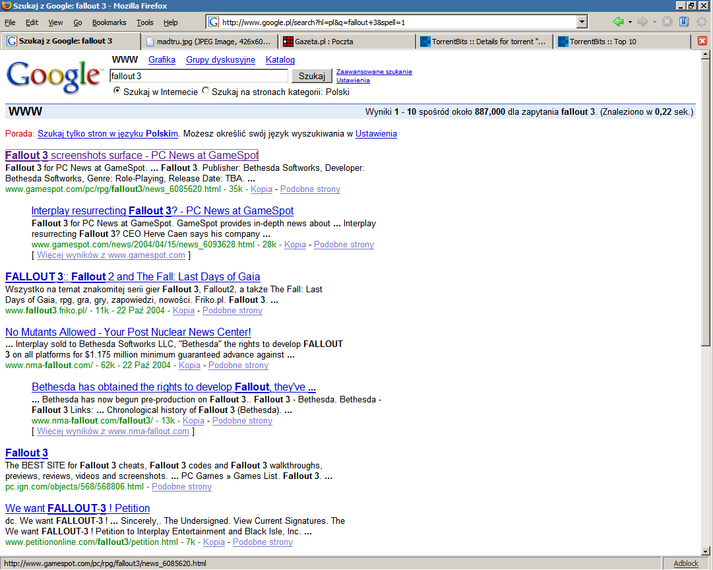Image resolution: width=713 pixels, height=570 pixels.
Task: Click the madtru.jpg tab page icon
Action: coord(151,42)
